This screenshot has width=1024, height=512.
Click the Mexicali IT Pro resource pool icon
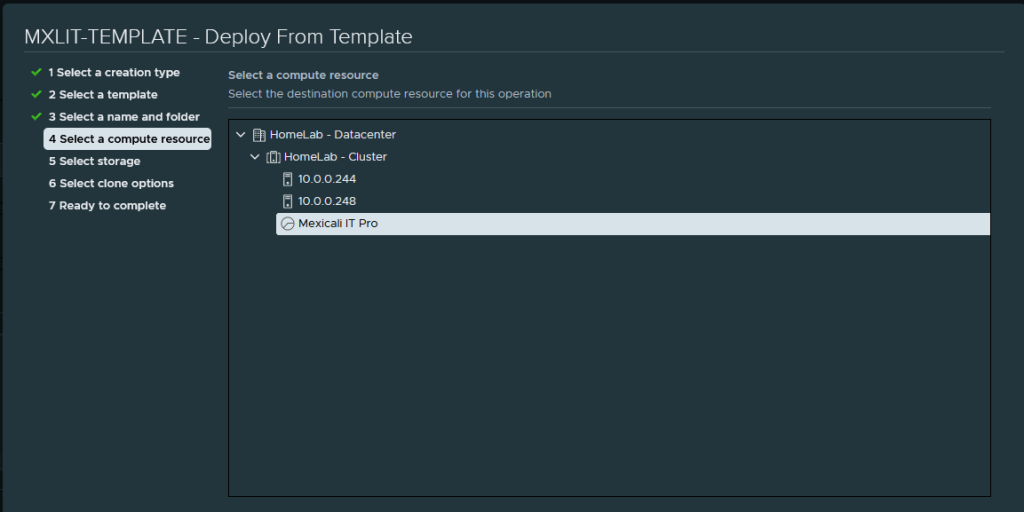[x=288, y=224]
